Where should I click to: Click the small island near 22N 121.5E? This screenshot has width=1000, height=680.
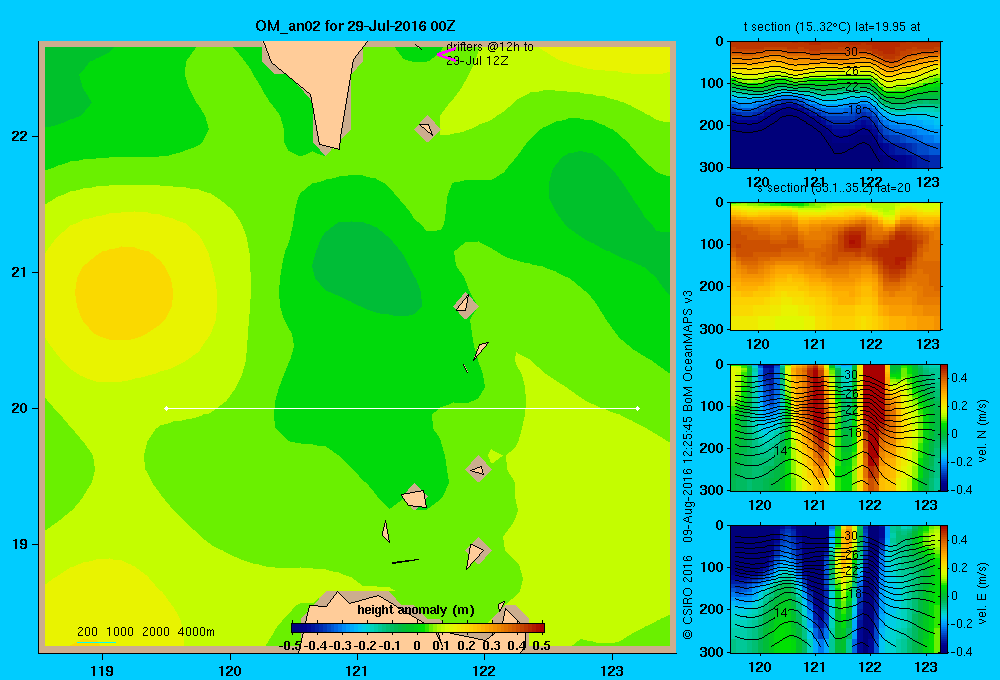pos(427,129)
